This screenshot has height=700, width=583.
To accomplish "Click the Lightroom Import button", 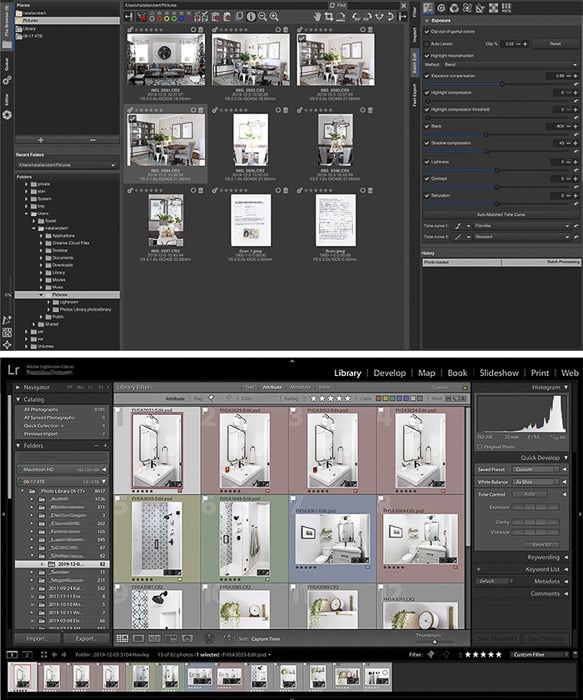I will point(37,638).
